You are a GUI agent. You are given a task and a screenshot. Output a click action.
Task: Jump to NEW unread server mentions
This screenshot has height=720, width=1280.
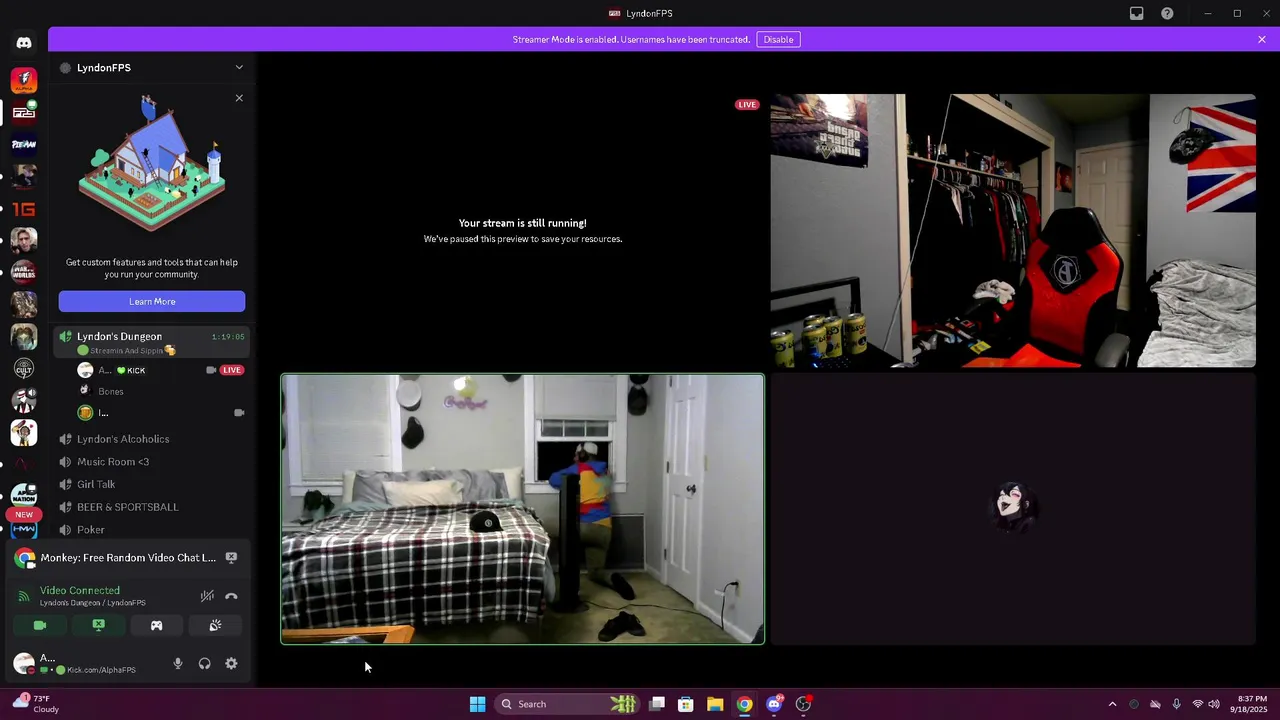pos(24,515)
